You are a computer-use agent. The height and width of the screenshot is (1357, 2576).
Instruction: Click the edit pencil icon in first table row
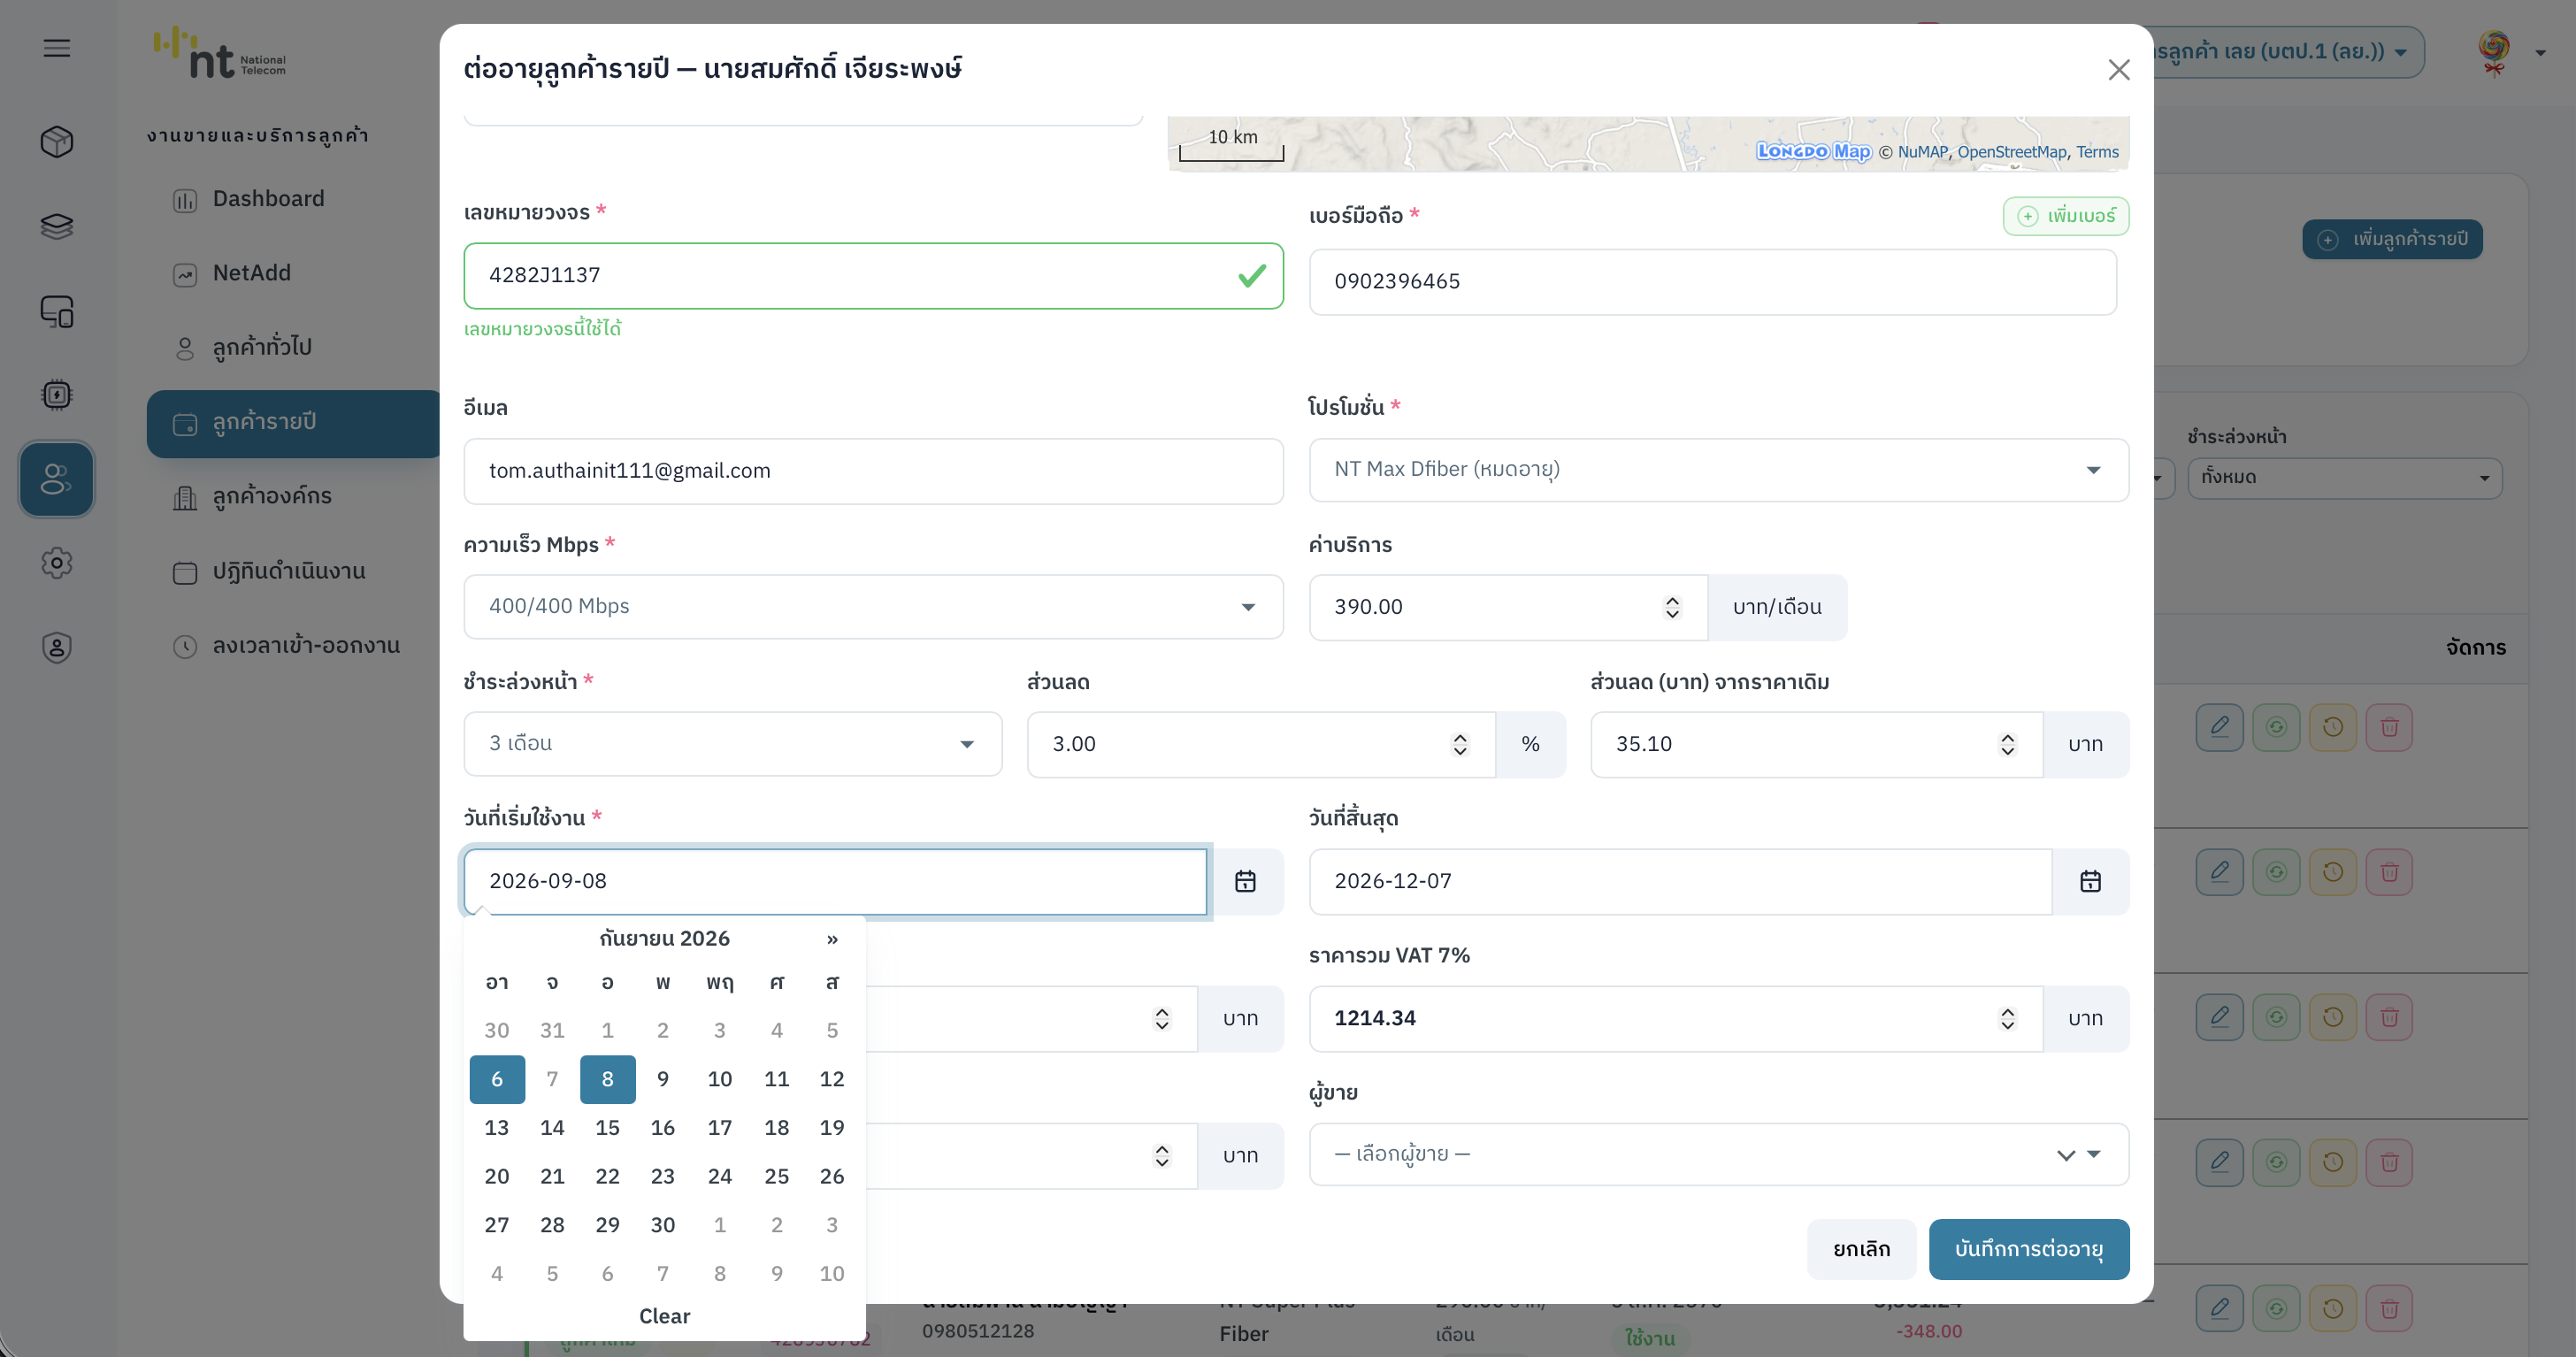[x=2220, y=727]
